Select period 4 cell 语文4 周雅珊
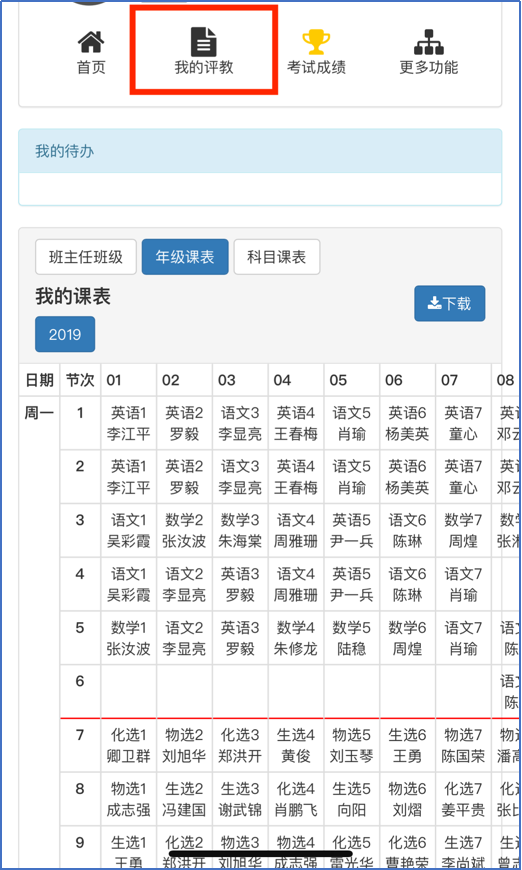This screenshot has height=870, width=522. (296, 584)
